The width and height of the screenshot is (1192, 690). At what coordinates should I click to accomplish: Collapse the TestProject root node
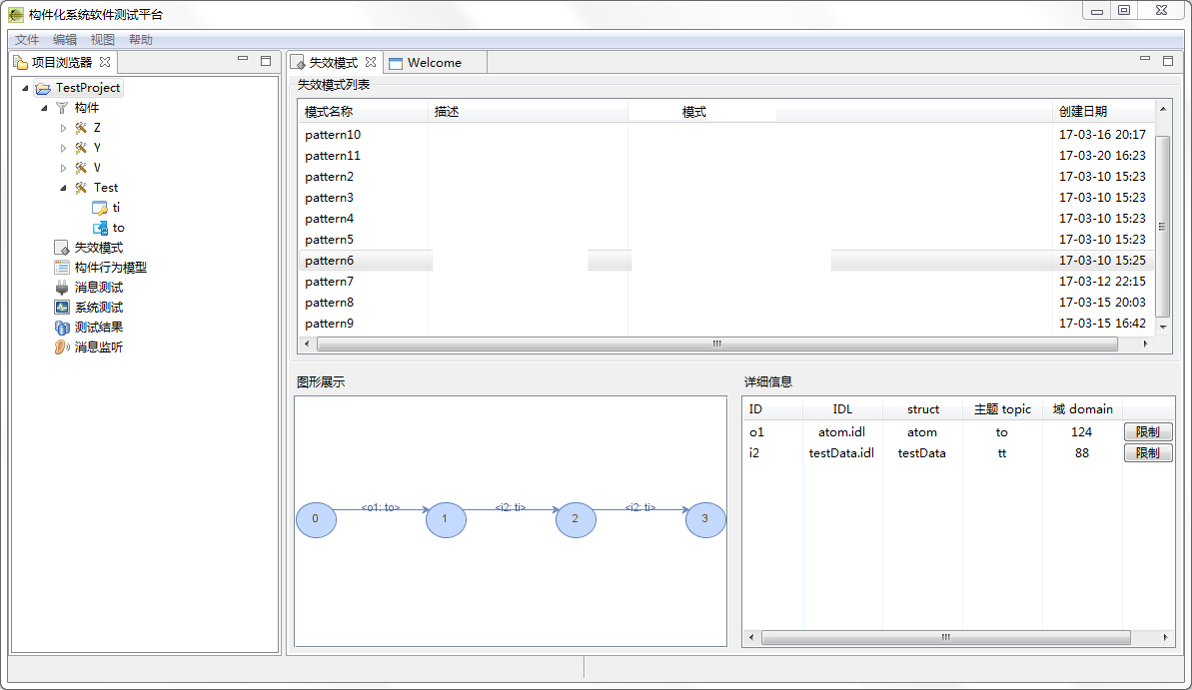(x=25, y=88)
